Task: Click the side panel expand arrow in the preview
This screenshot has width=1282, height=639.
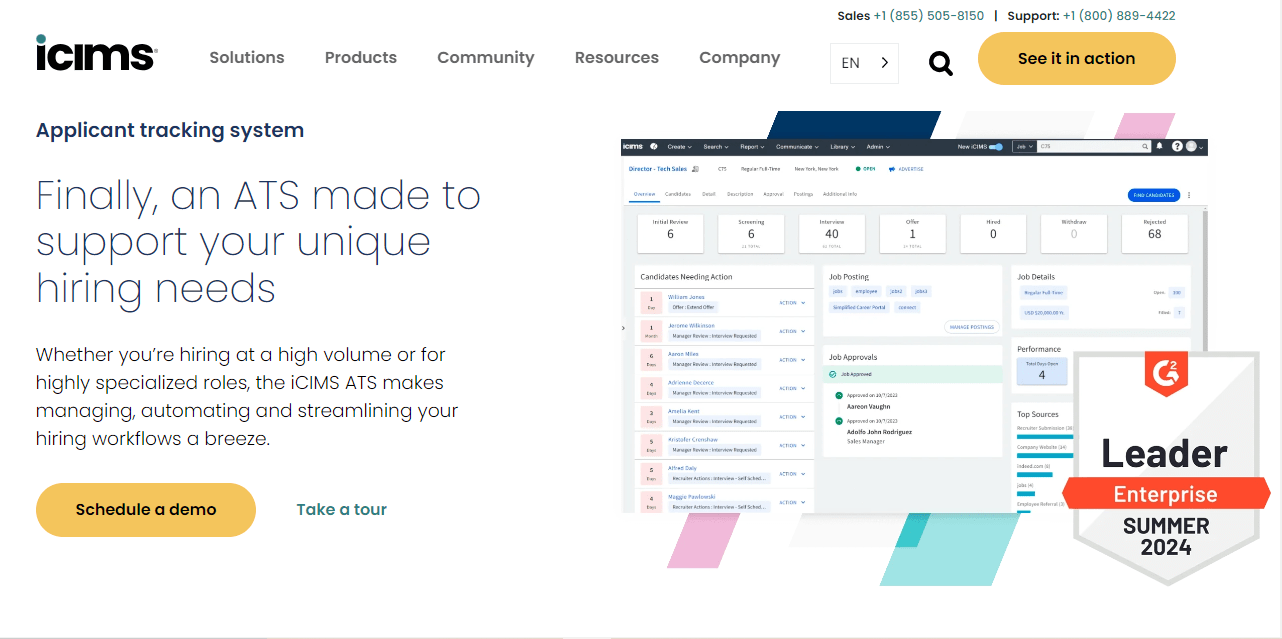Action: click(x=624, y=328)
